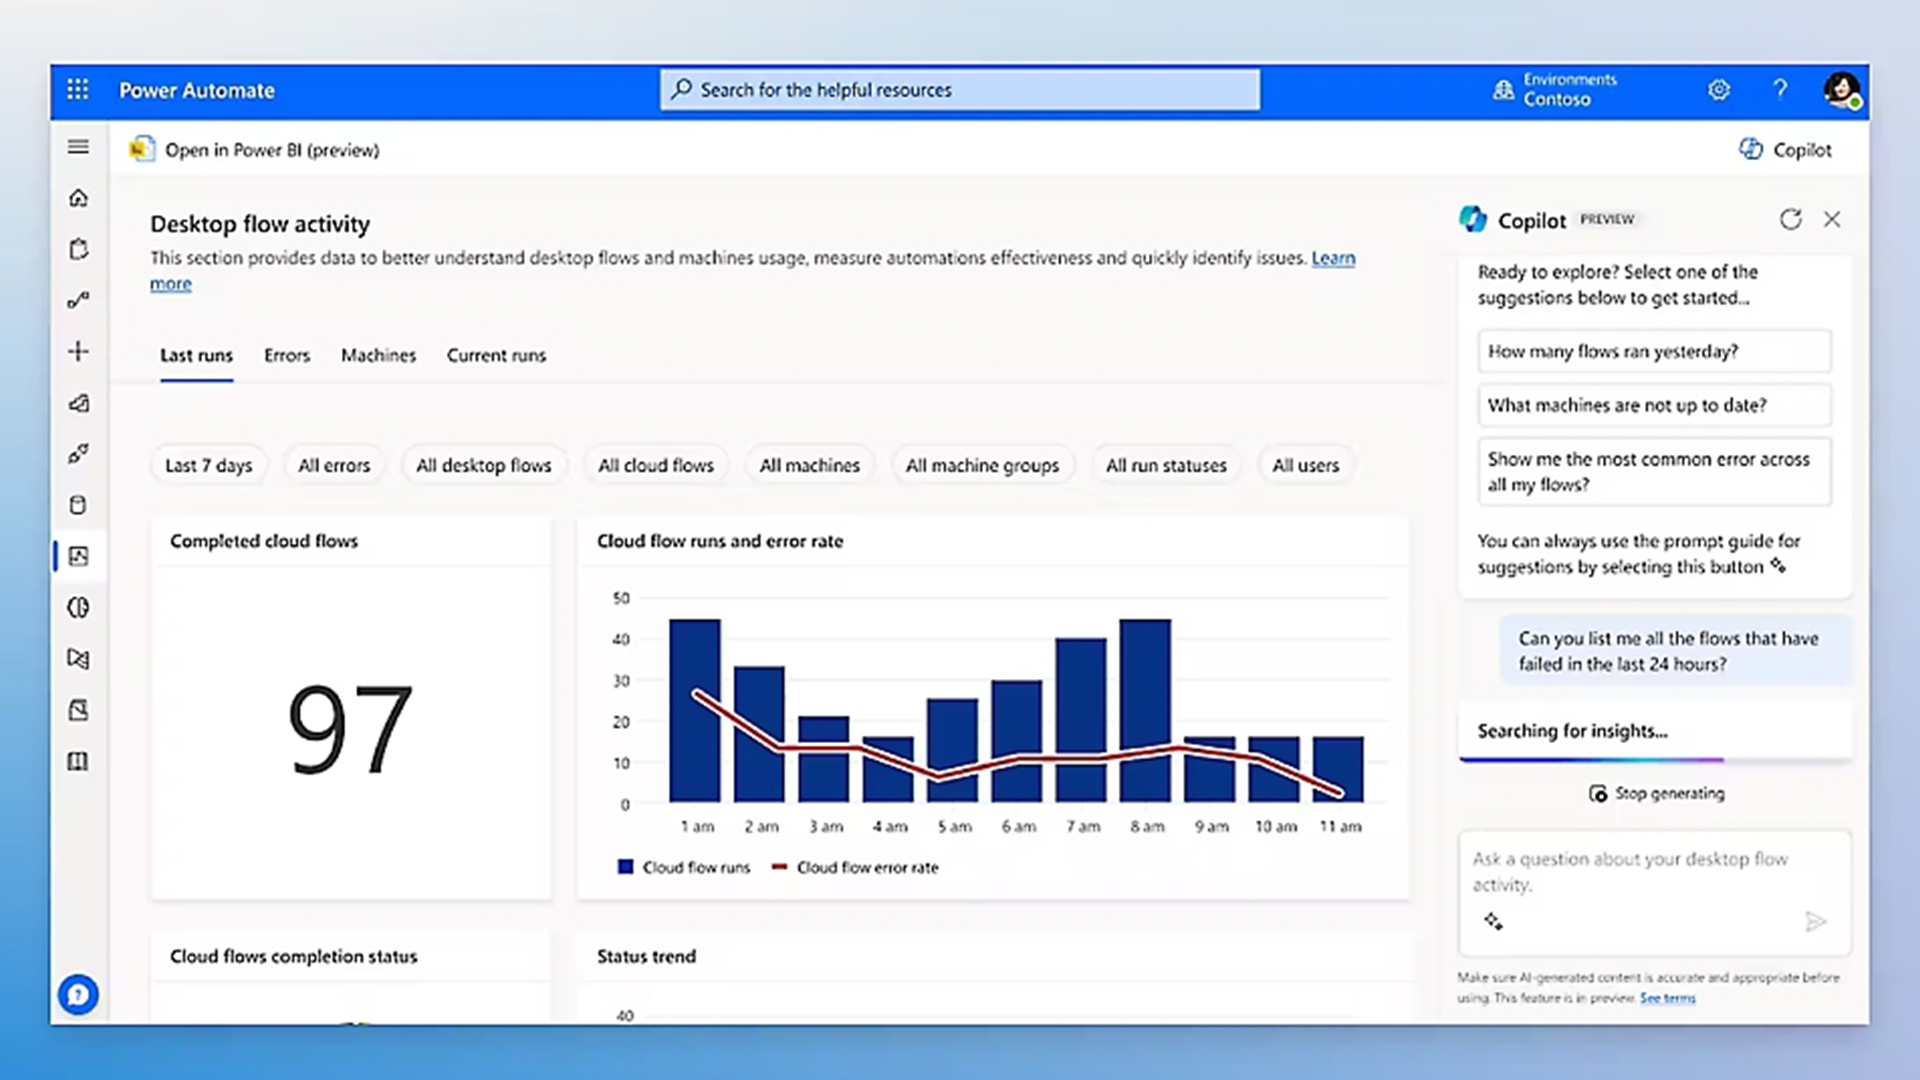
Task: Click the 1 am bar in chart
Action: click(x=695, y=711)
